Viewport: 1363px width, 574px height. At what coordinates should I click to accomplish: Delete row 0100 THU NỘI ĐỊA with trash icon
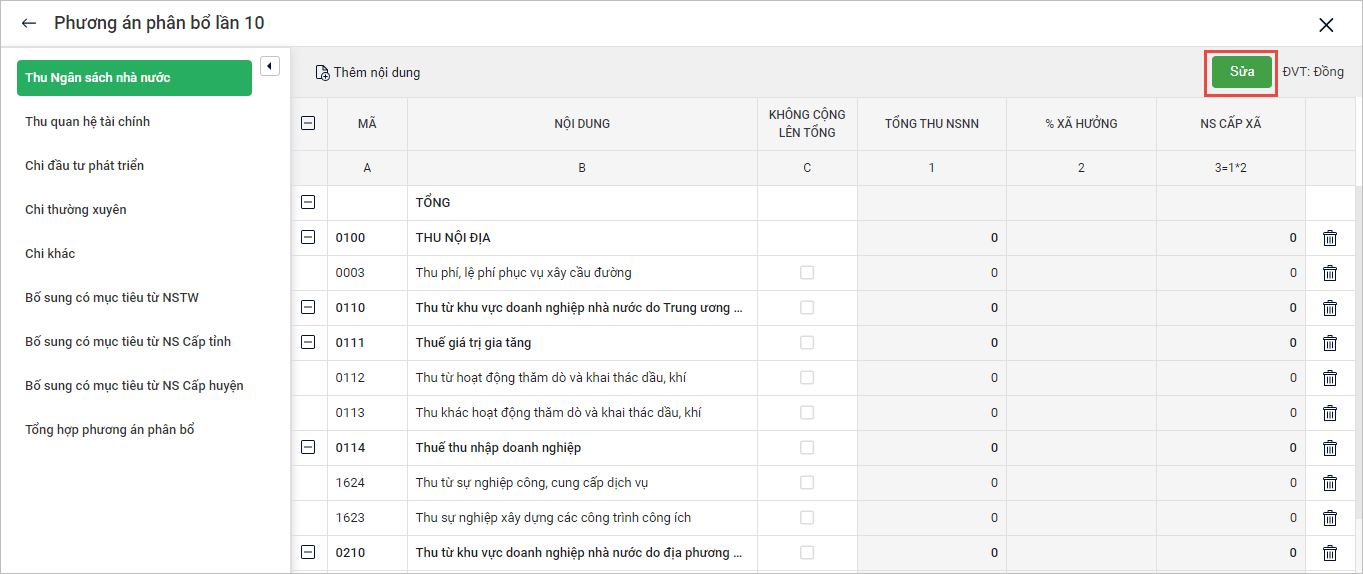tap(1329, 238)
